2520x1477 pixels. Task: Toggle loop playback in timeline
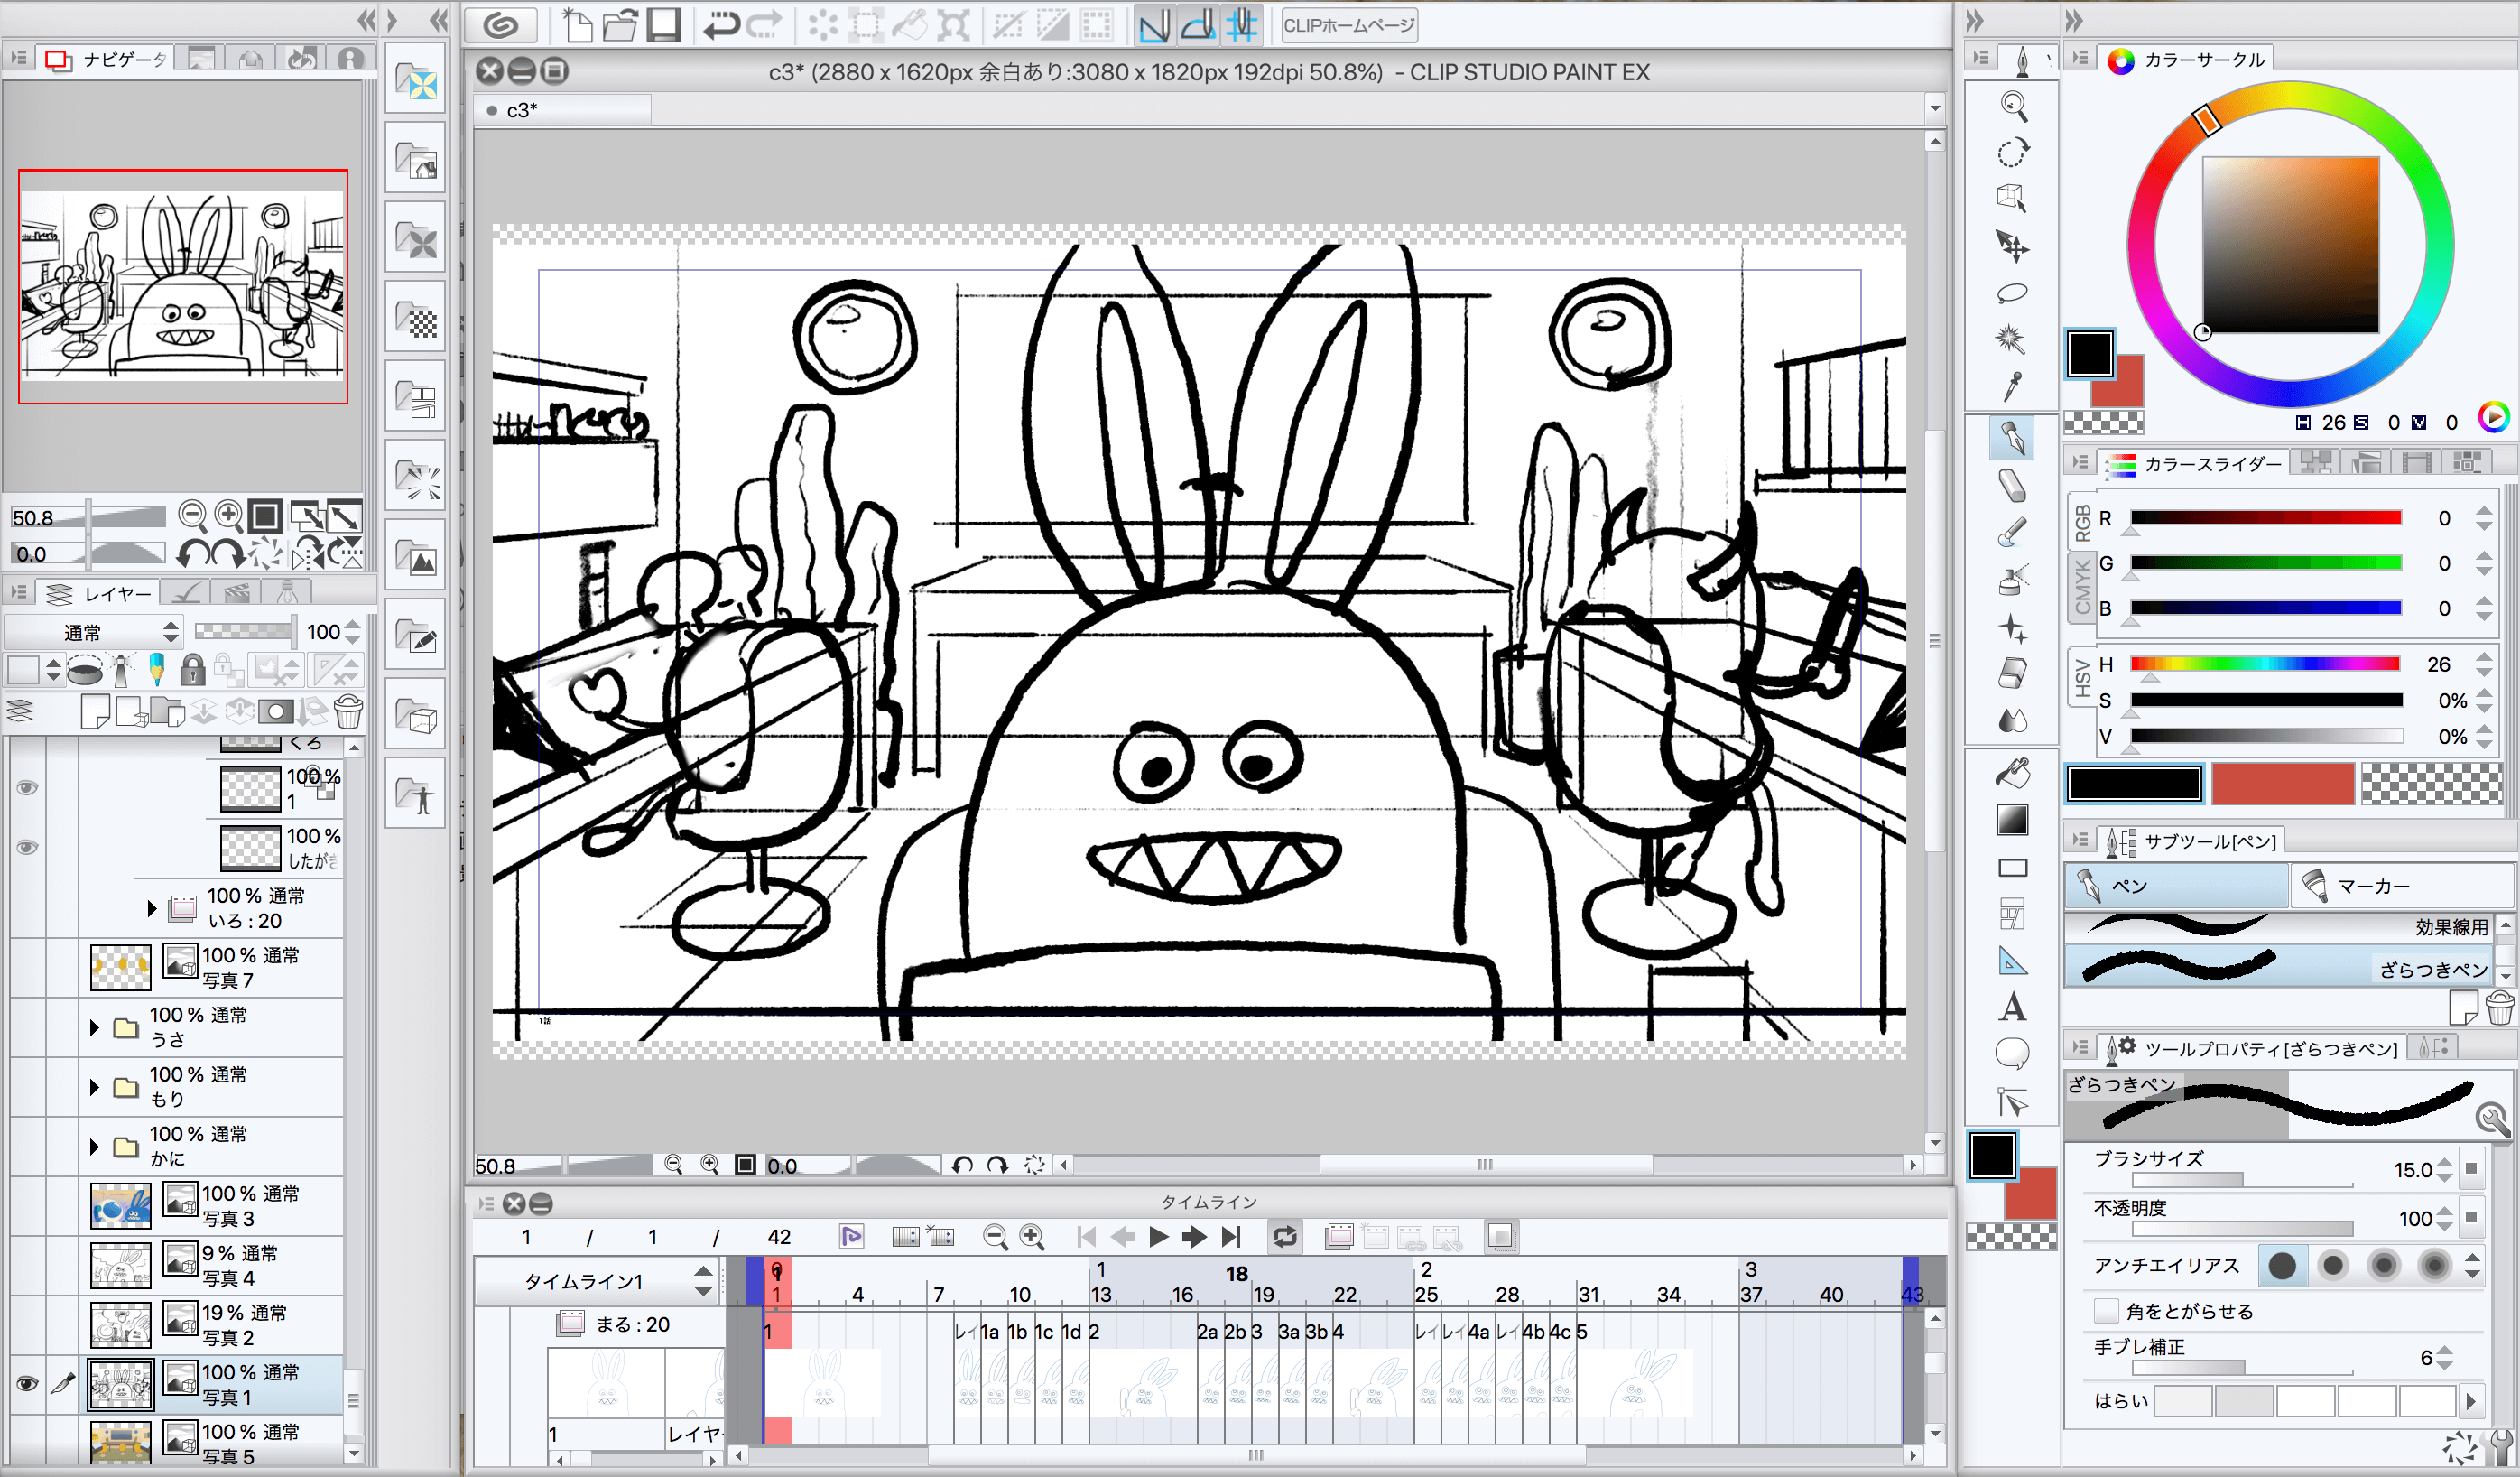1285,1237
